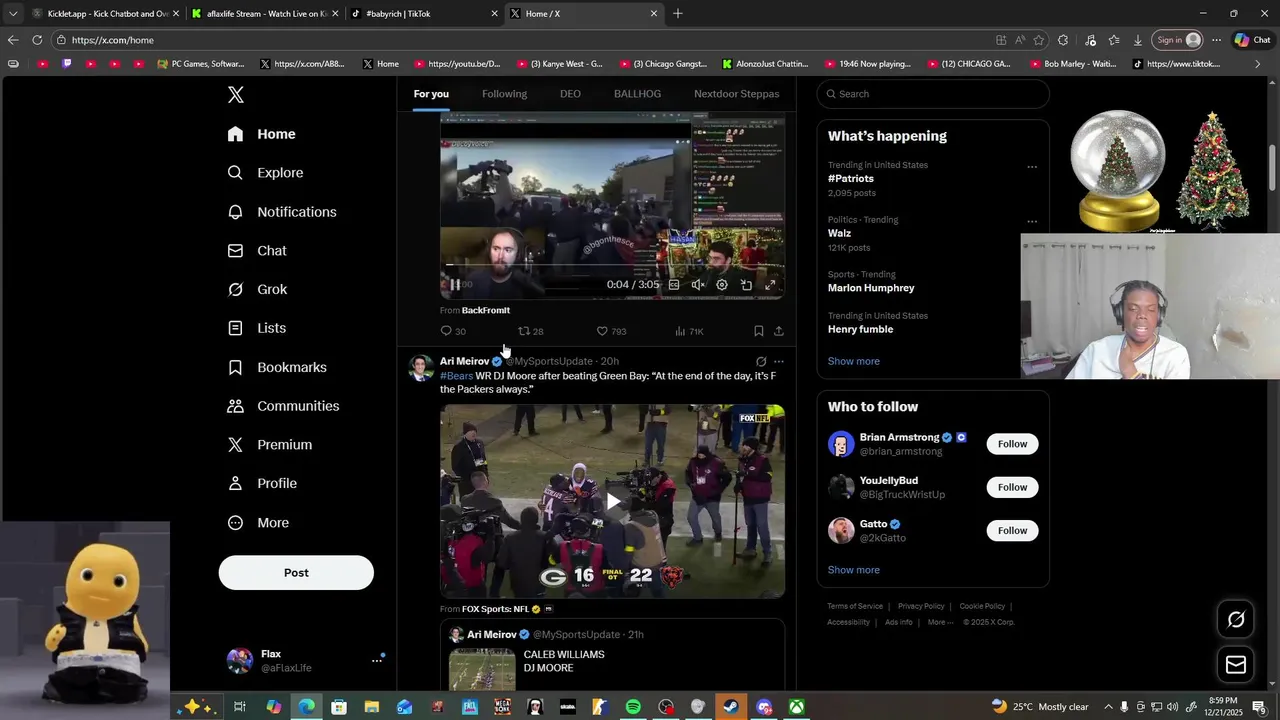Switch to the BALLHOG tab
The height and width of the screenshot is (720, 1280).
point(637,94)
